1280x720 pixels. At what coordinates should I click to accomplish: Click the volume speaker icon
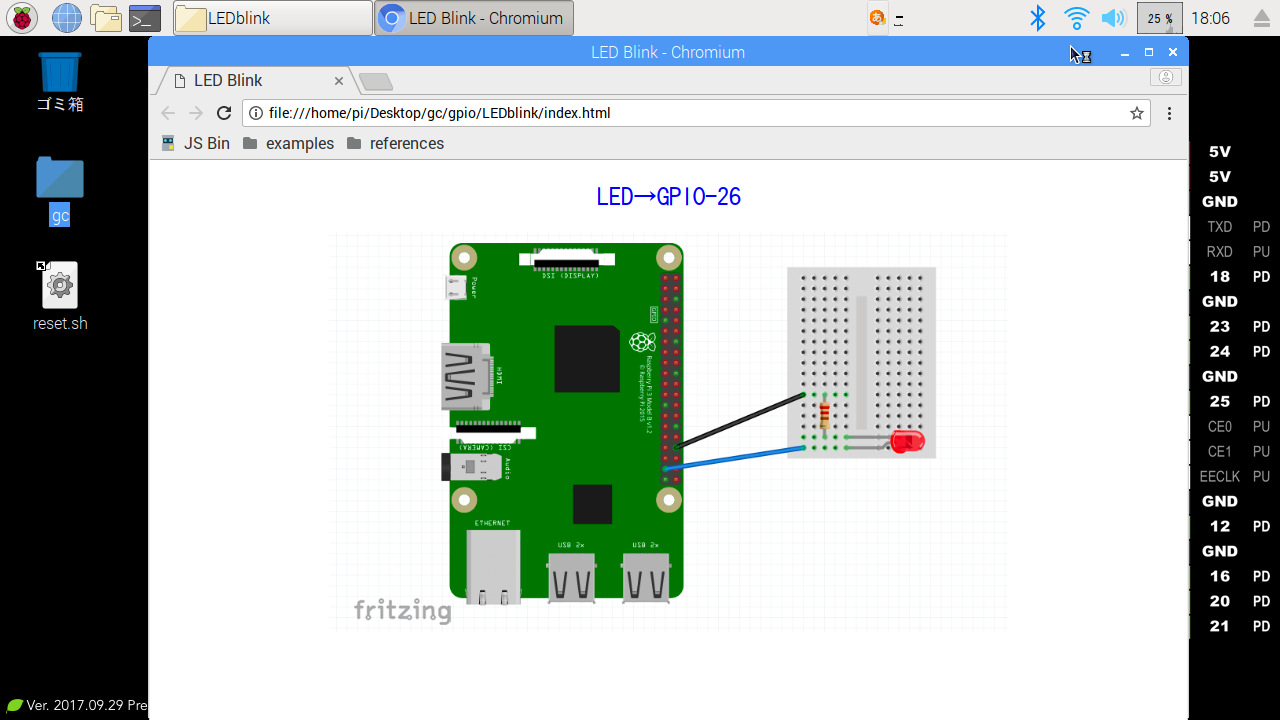coord(1112,18)
